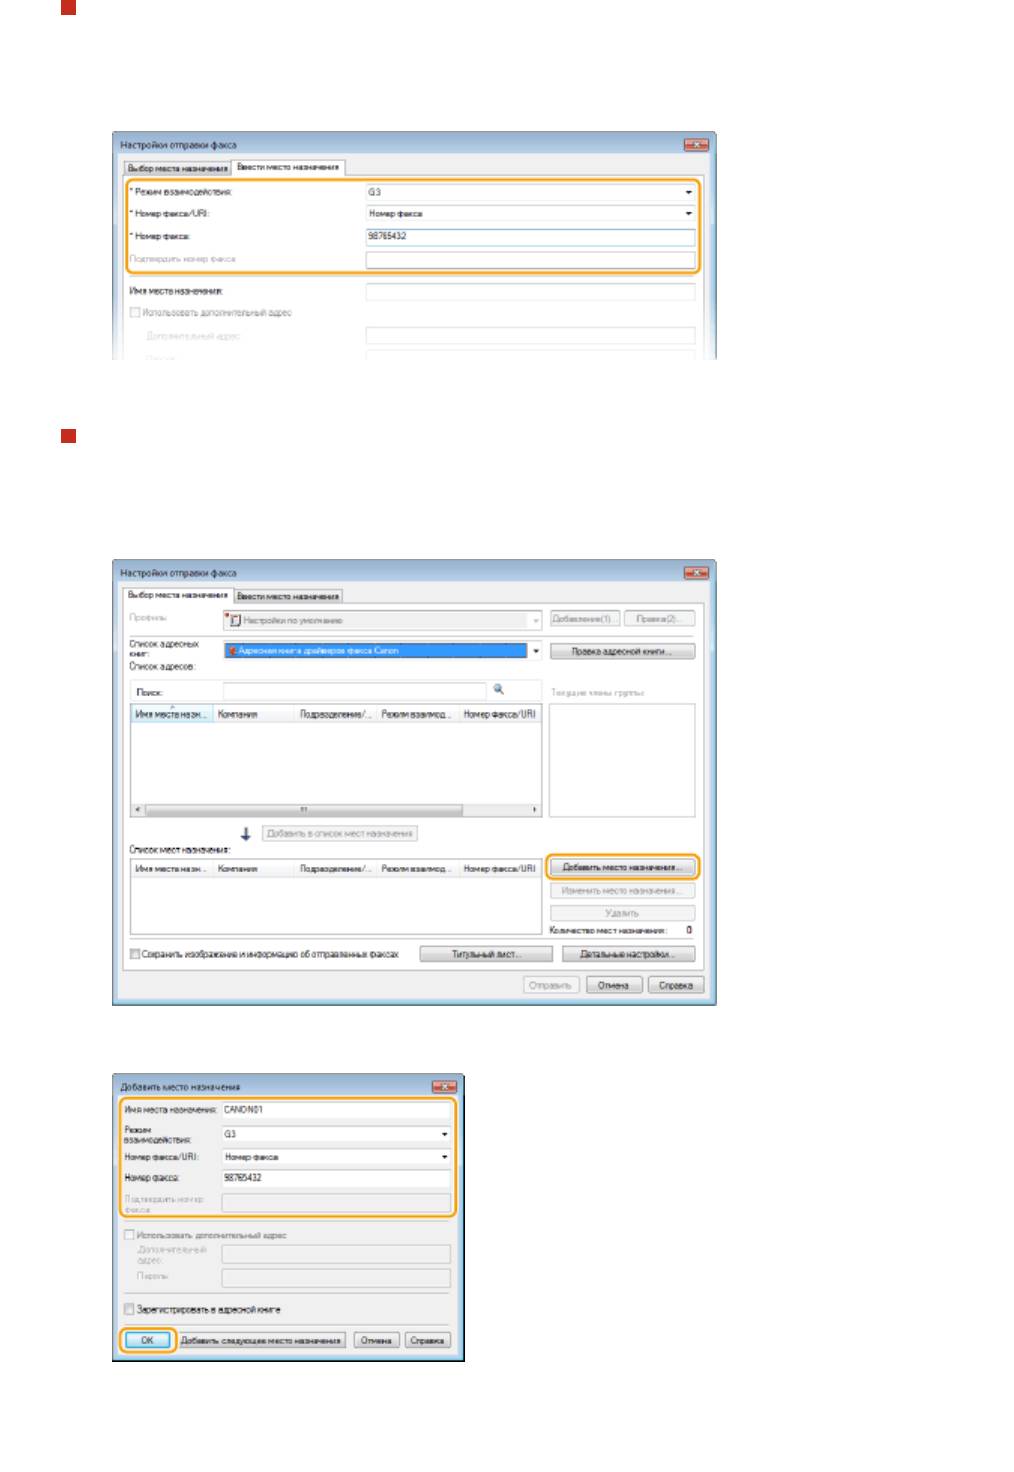This screenshot has width=1014, height=1472.
Task: Expand Список адресных книг dropdown
Action: [x=535, y=651]
